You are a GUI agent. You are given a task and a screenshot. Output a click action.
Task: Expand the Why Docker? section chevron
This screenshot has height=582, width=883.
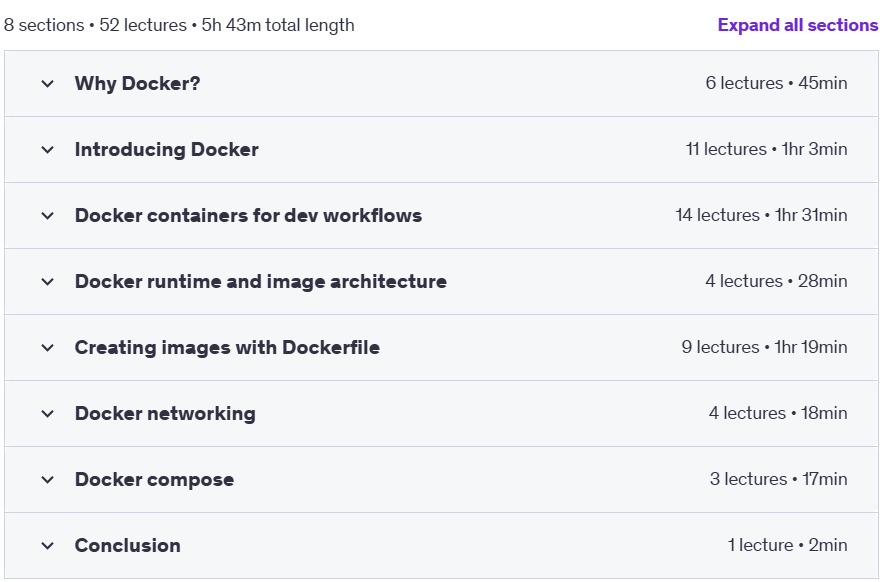48,84
